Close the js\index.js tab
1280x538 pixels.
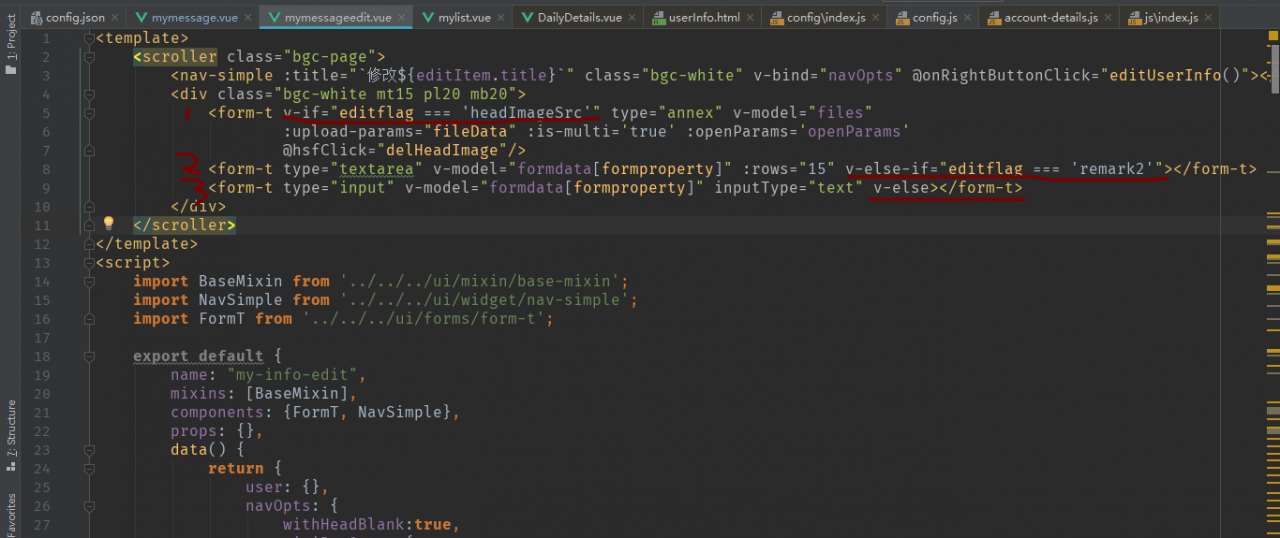tap(1210, 18)
